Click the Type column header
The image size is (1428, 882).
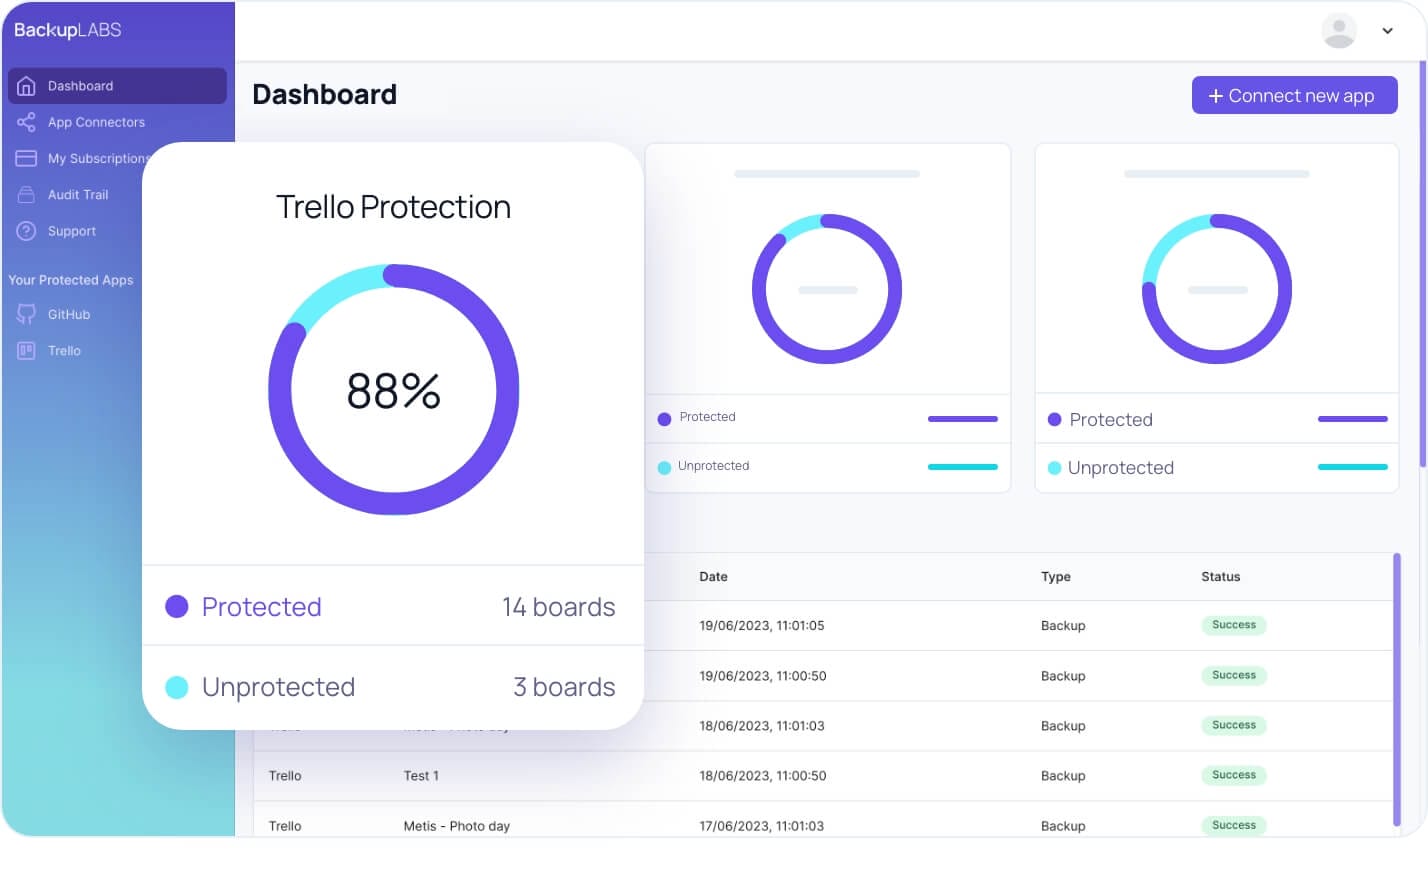click(x=1055, y=577)
